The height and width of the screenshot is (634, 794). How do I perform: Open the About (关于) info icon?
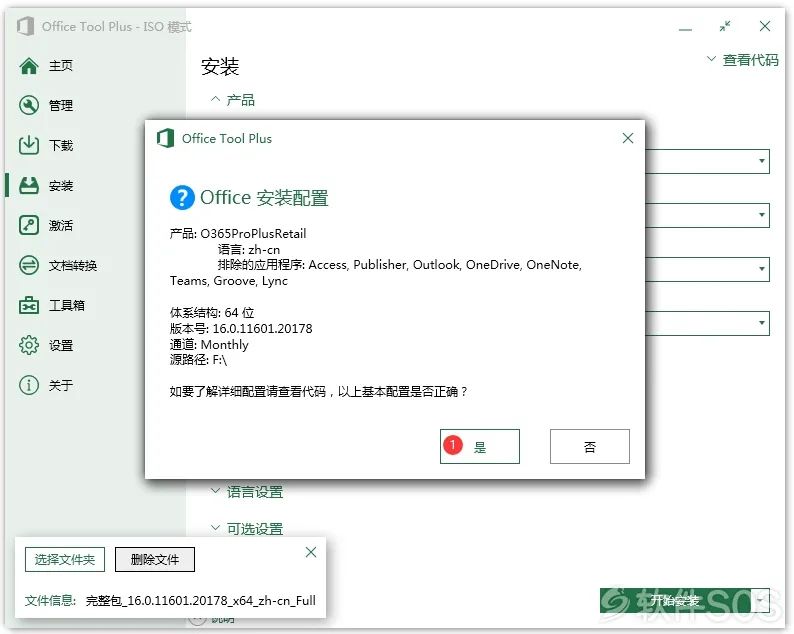coord(29,385)
